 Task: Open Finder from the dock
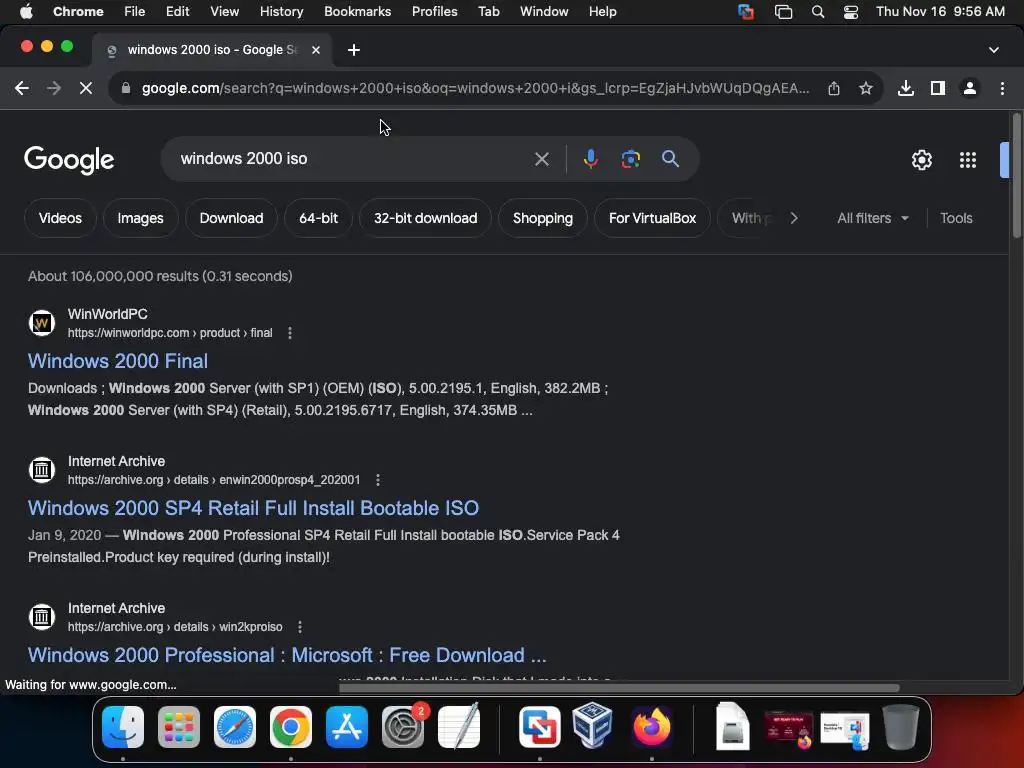[x=123, y=727]
